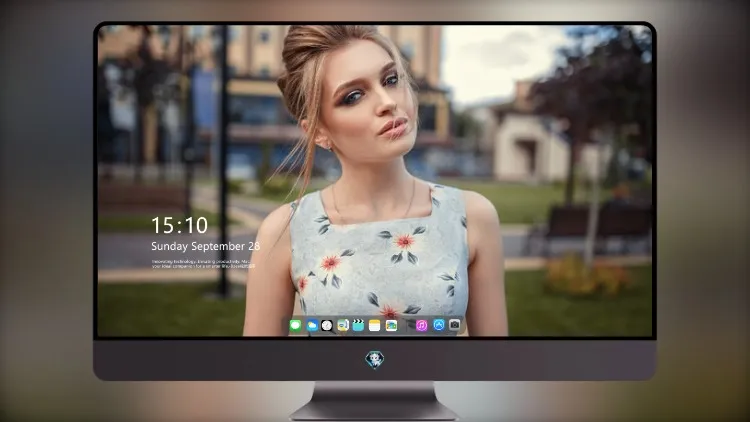Launch the Camera app in the dock
Screen dimensions: 750x422
click(454, 325)
